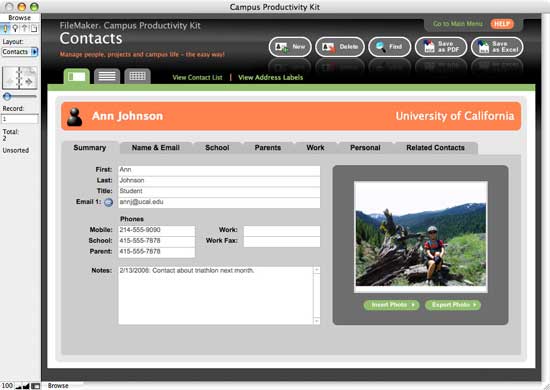The width and height of the screenshot is (550, 390).
Task: Click the Save as Excel button
Action: click(x=497, y=47)
